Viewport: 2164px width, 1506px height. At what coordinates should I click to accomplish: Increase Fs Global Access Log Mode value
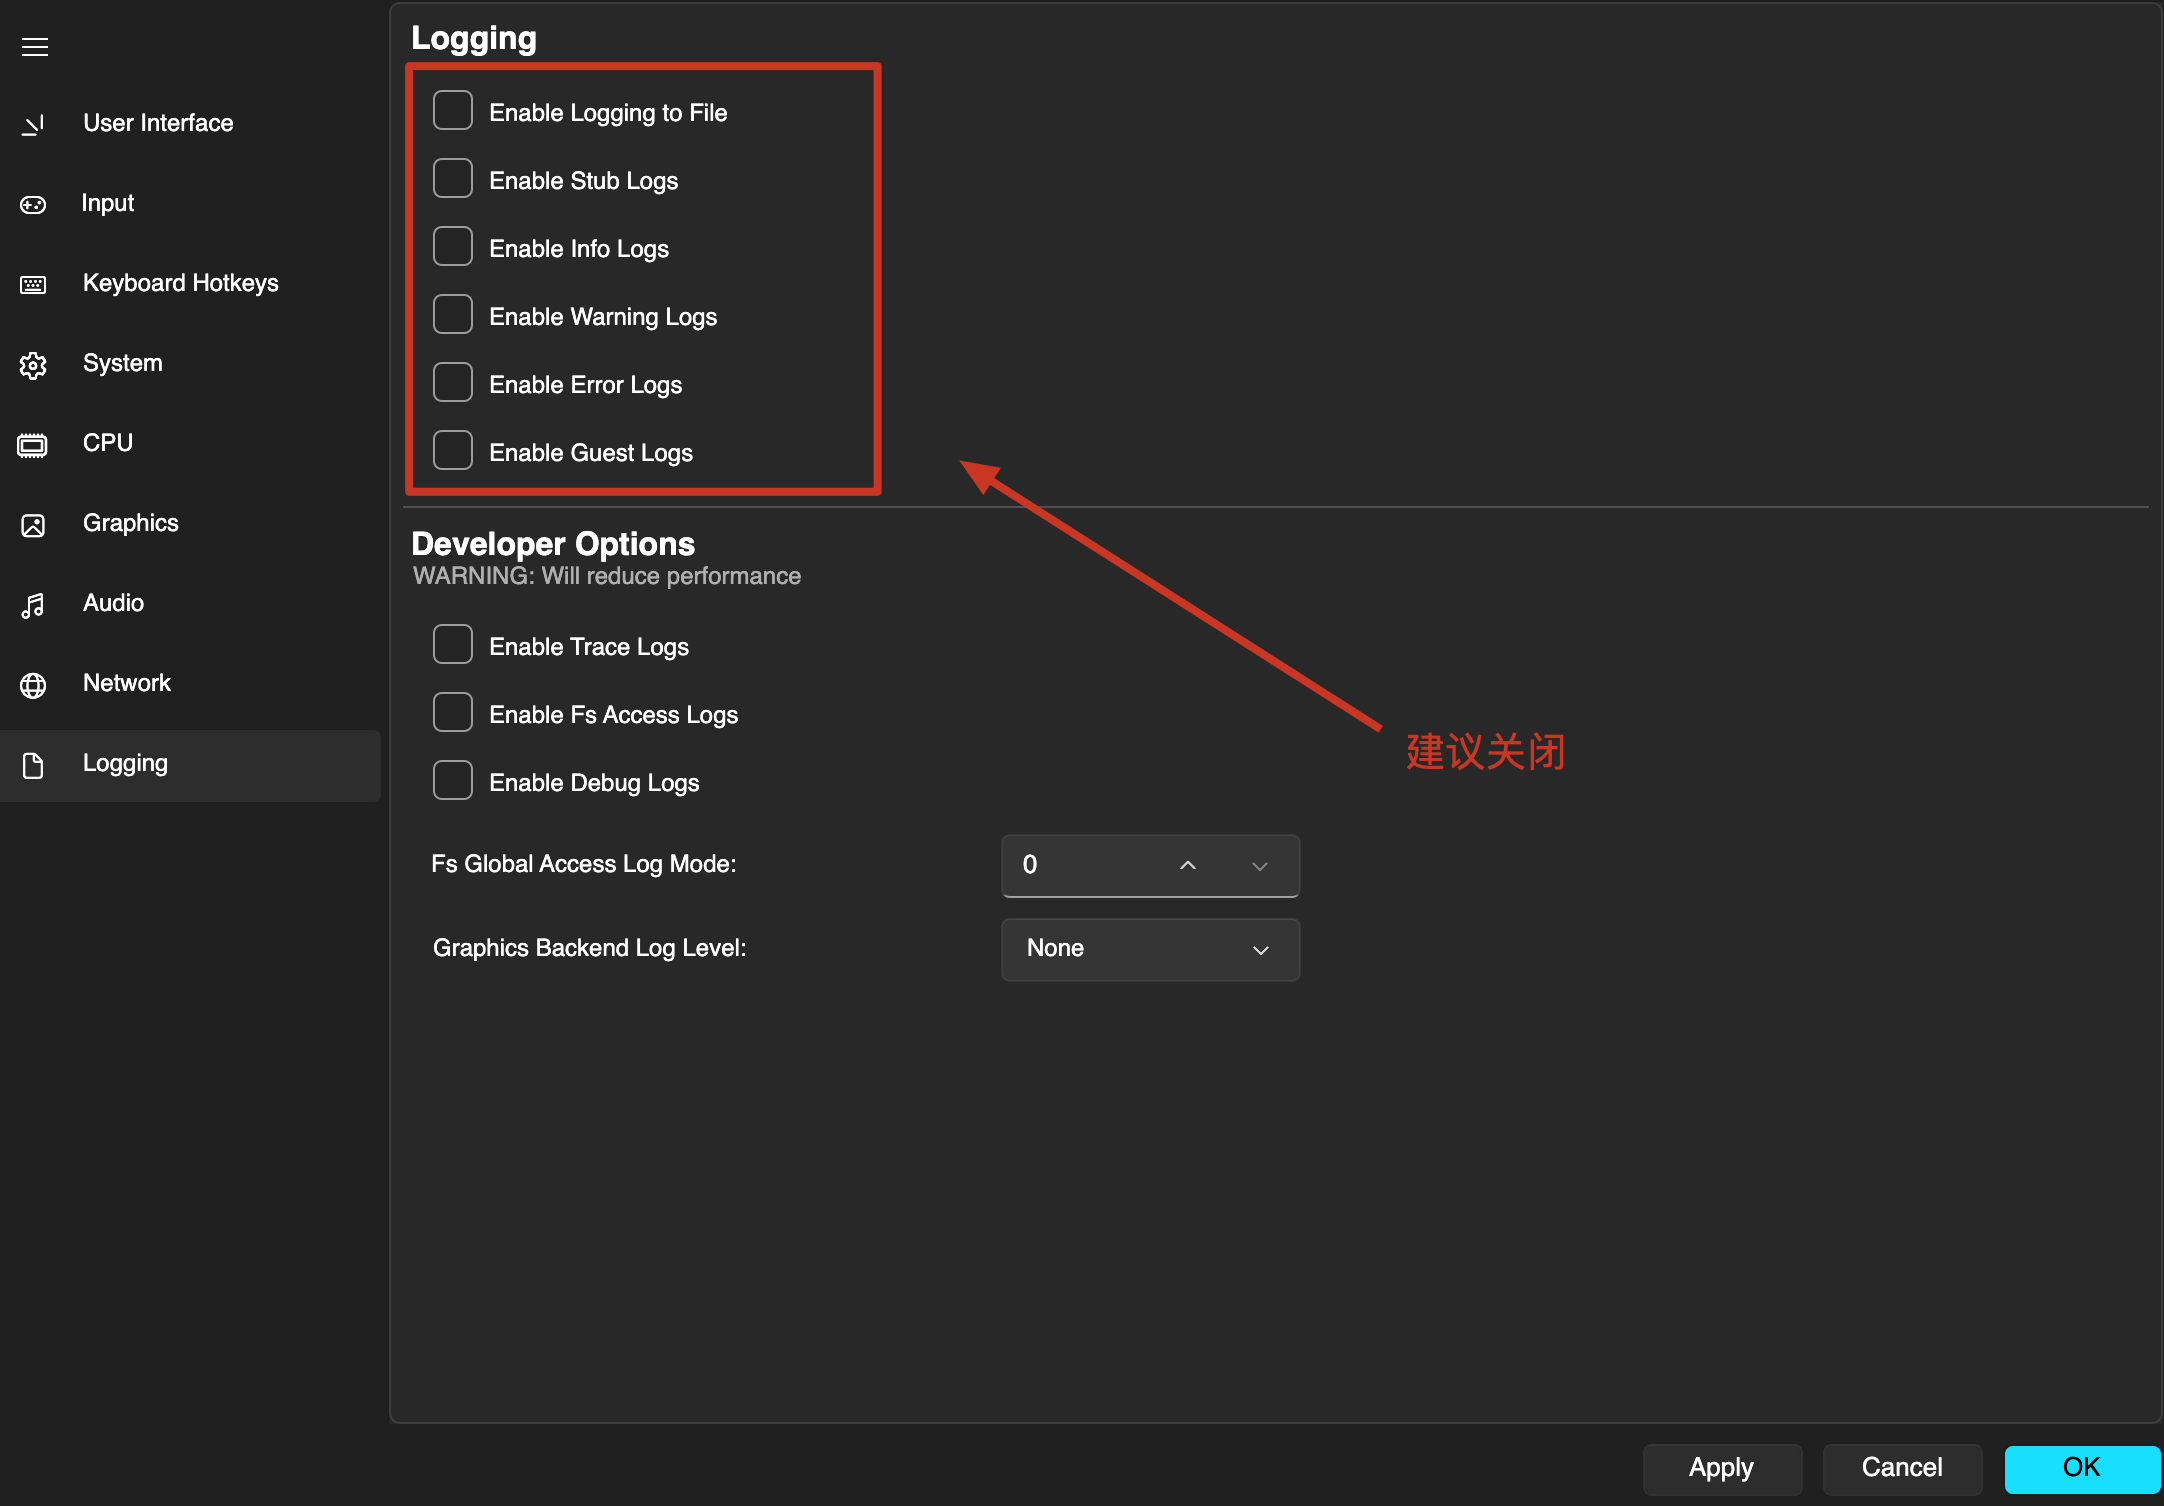[x=1188, y=865]
